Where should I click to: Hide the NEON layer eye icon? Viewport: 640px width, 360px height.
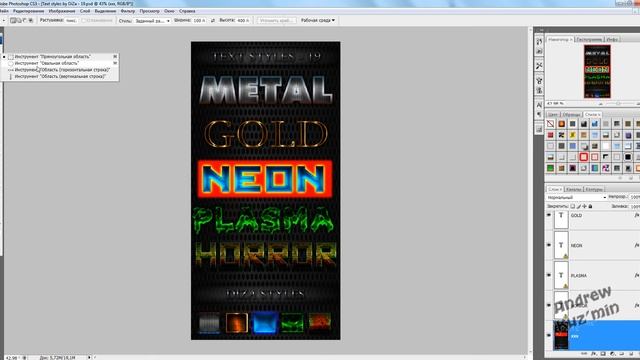(549, 245)
